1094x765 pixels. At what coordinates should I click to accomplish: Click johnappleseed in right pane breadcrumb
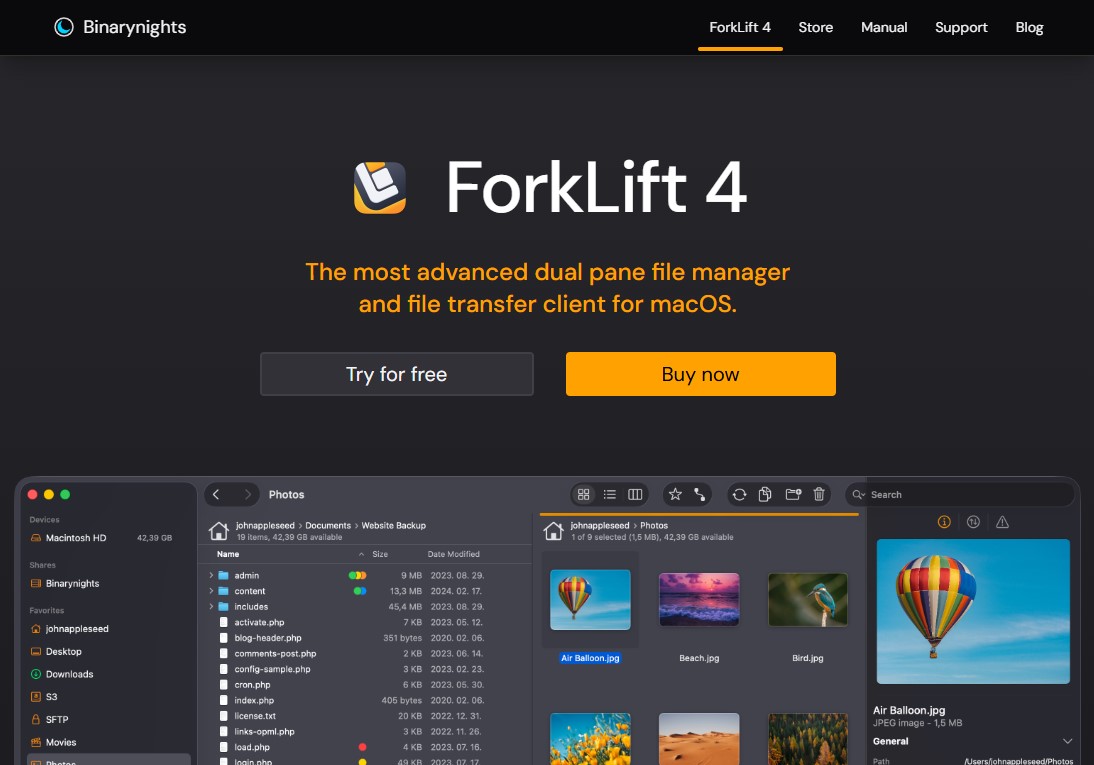[x=600, y=526]
